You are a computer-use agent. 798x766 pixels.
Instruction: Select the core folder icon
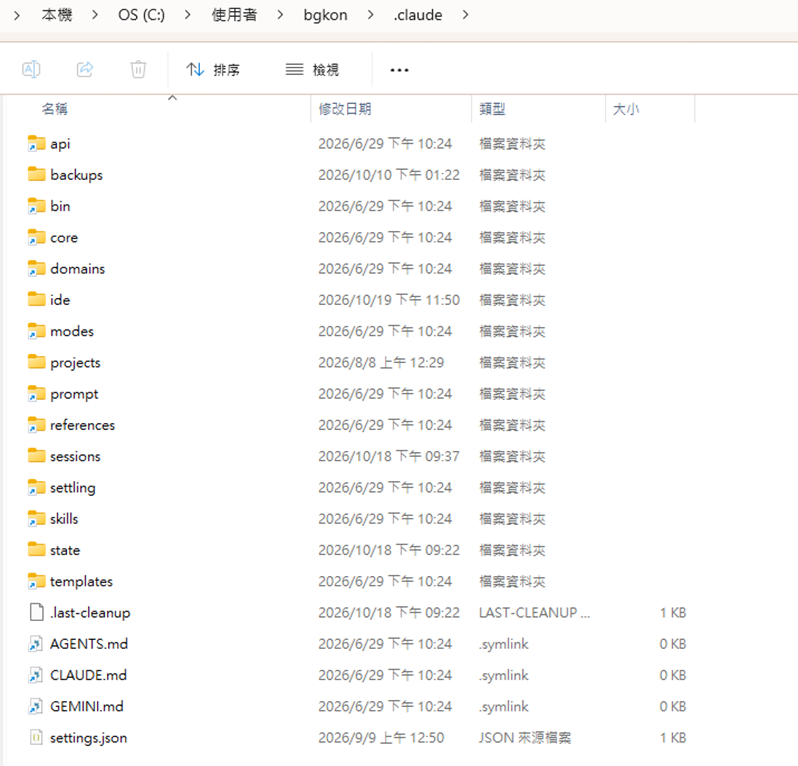pyautogui.click(x=37, y=237)
